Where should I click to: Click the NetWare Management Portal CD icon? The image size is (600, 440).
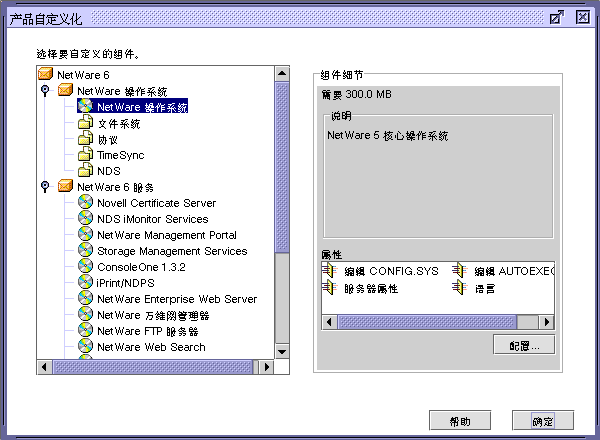85,234
